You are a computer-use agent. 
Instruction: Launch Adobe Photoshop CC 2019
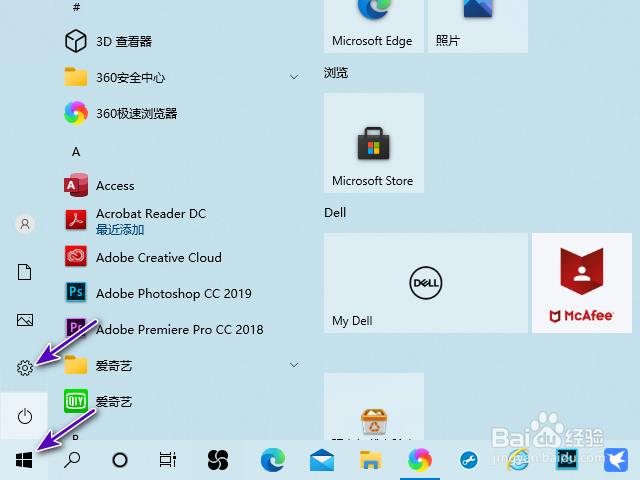point(181,293)
